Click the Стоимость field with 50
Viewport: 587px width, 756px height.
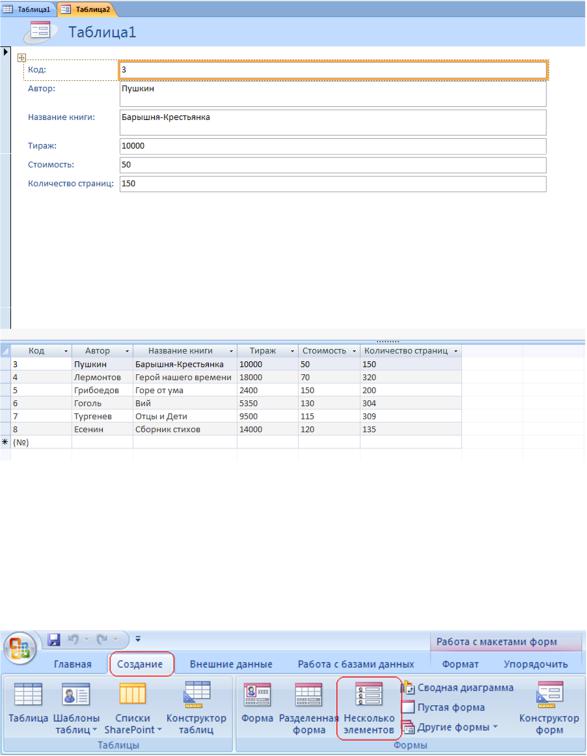pyautogui.click(x=333, y=165)
